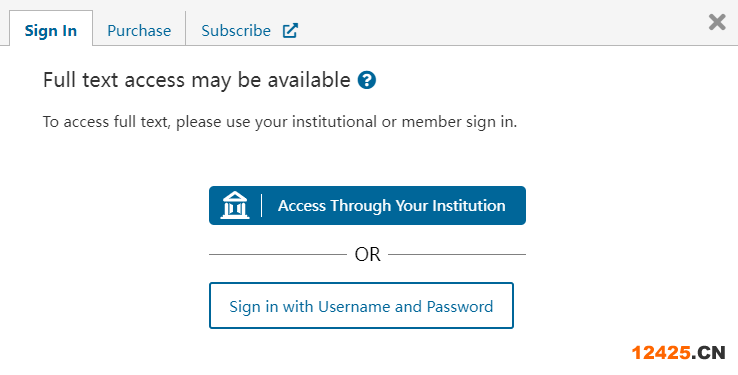Viewport: 738px width, 375px height.
Task: Close the dialog with the X icon
Action: pyautogui.click(x=717, y=22)
